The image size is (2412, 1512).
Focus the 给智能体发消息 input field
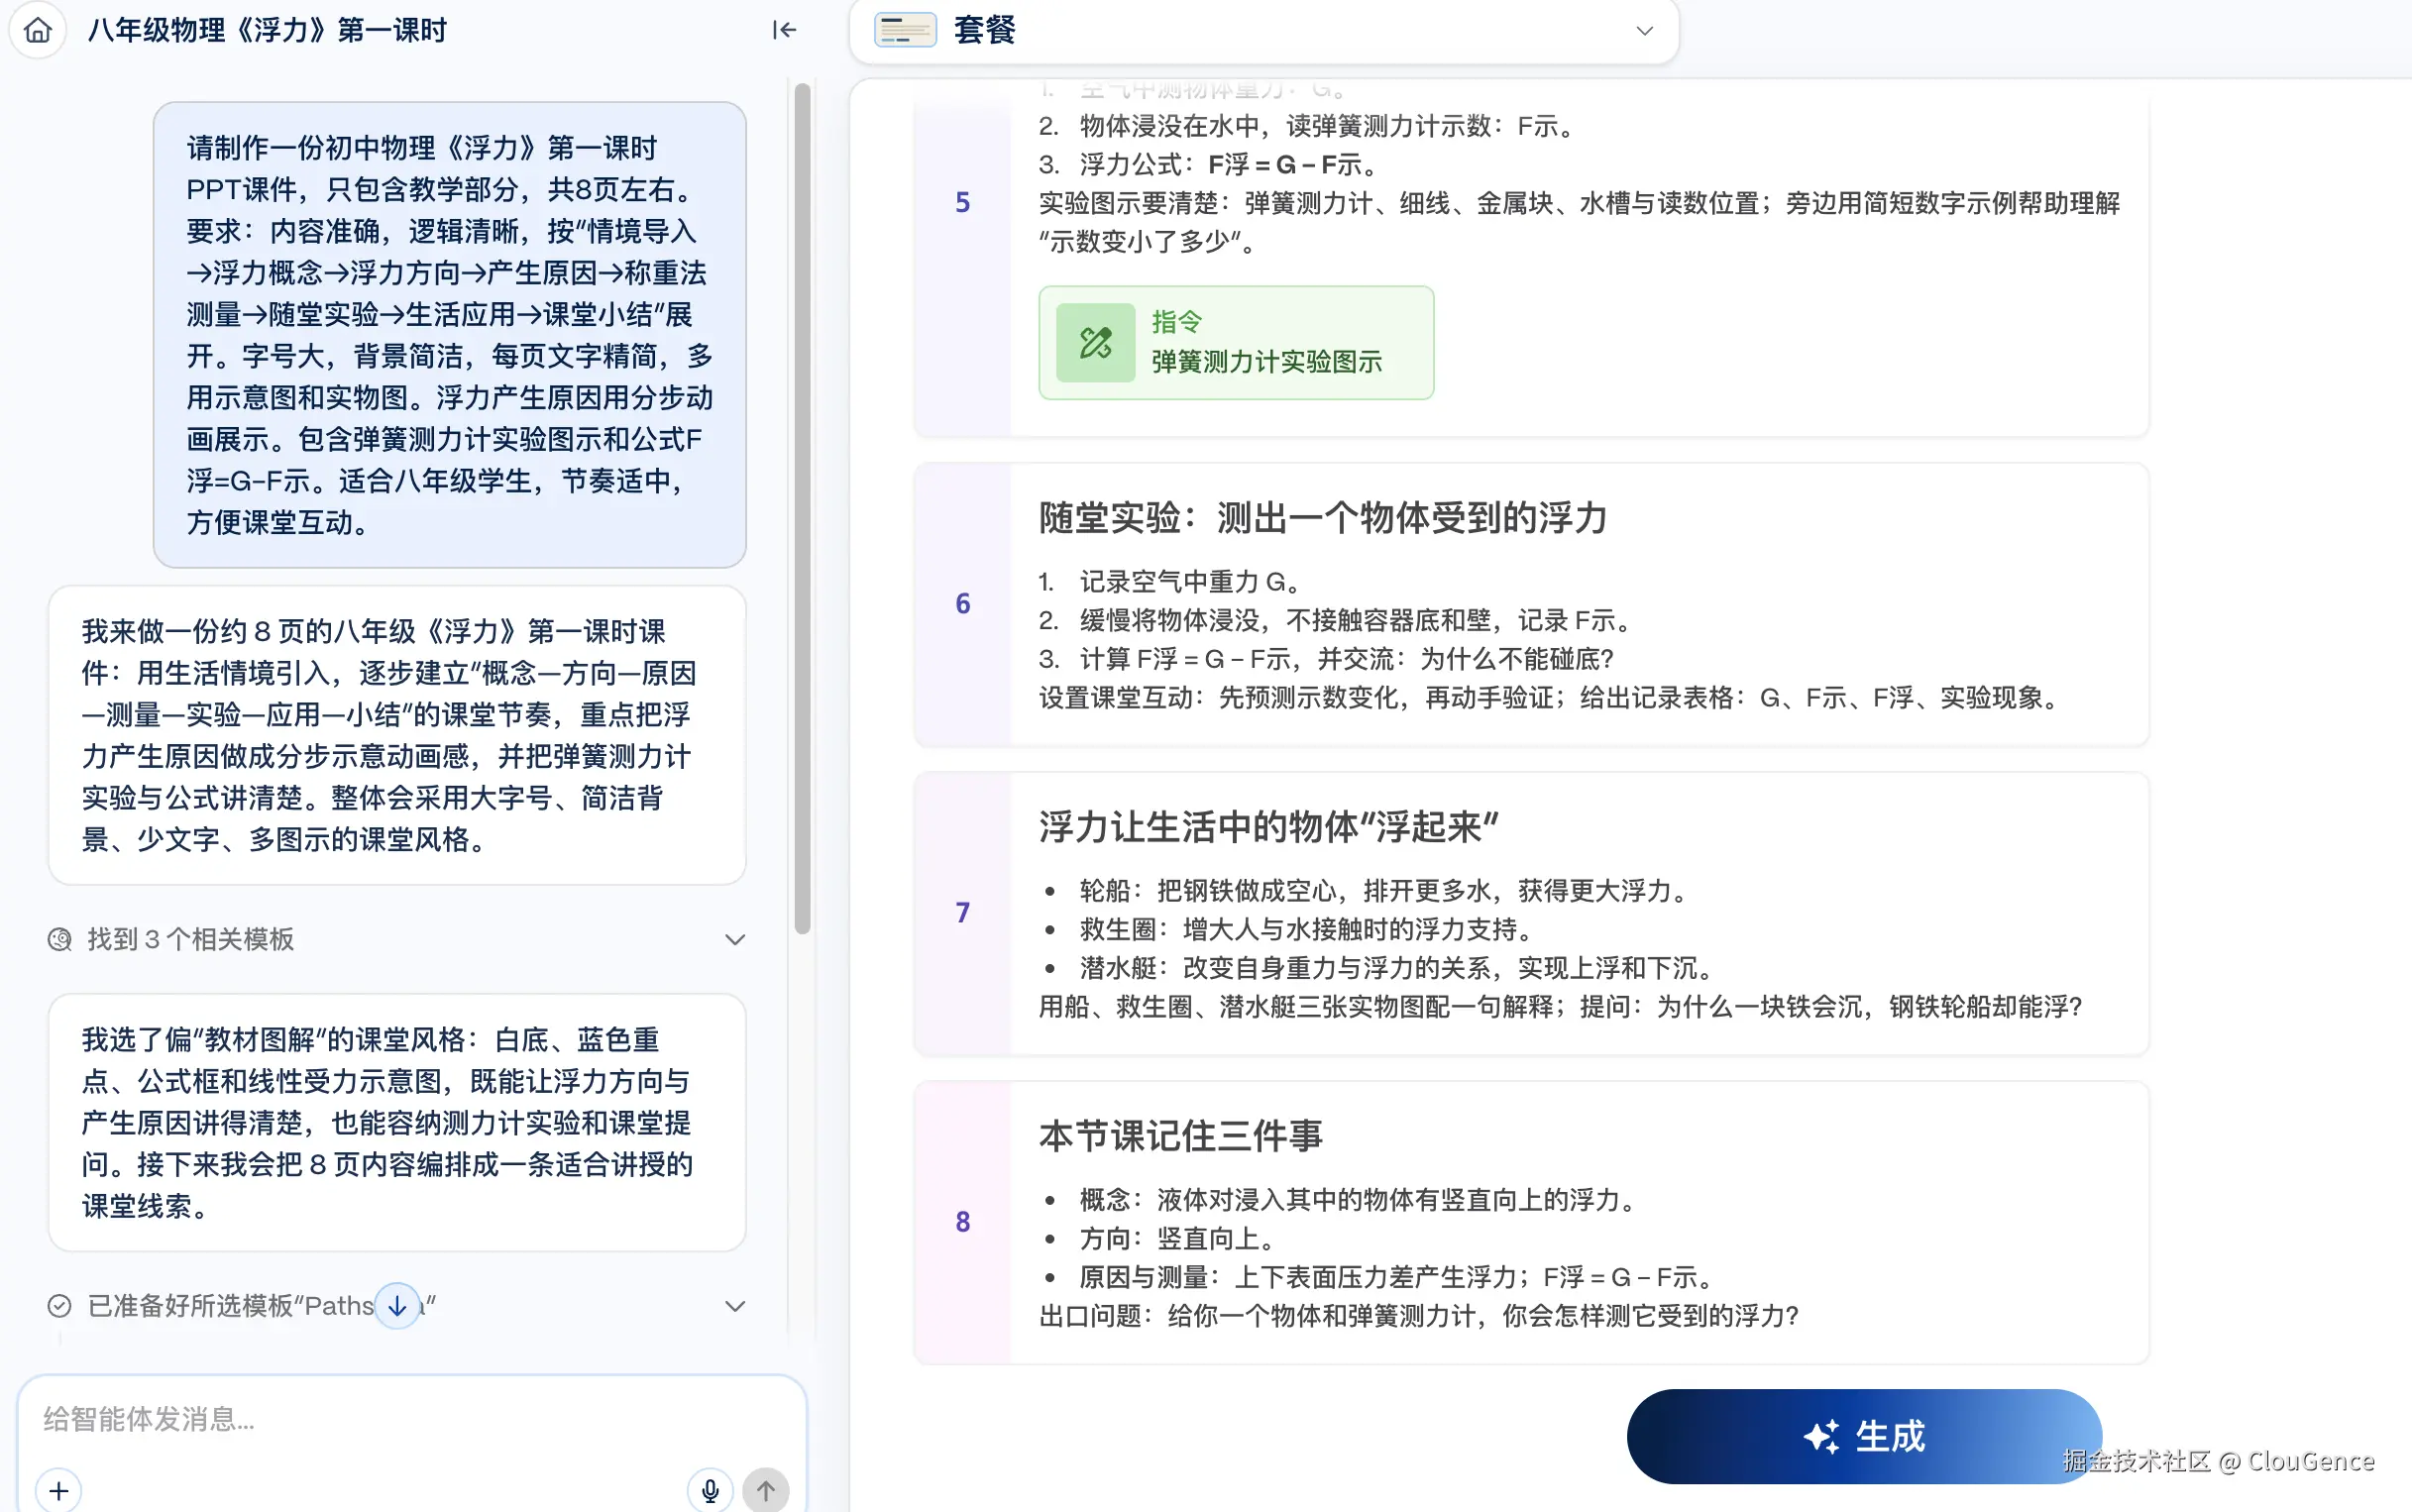coord(411,1419)
